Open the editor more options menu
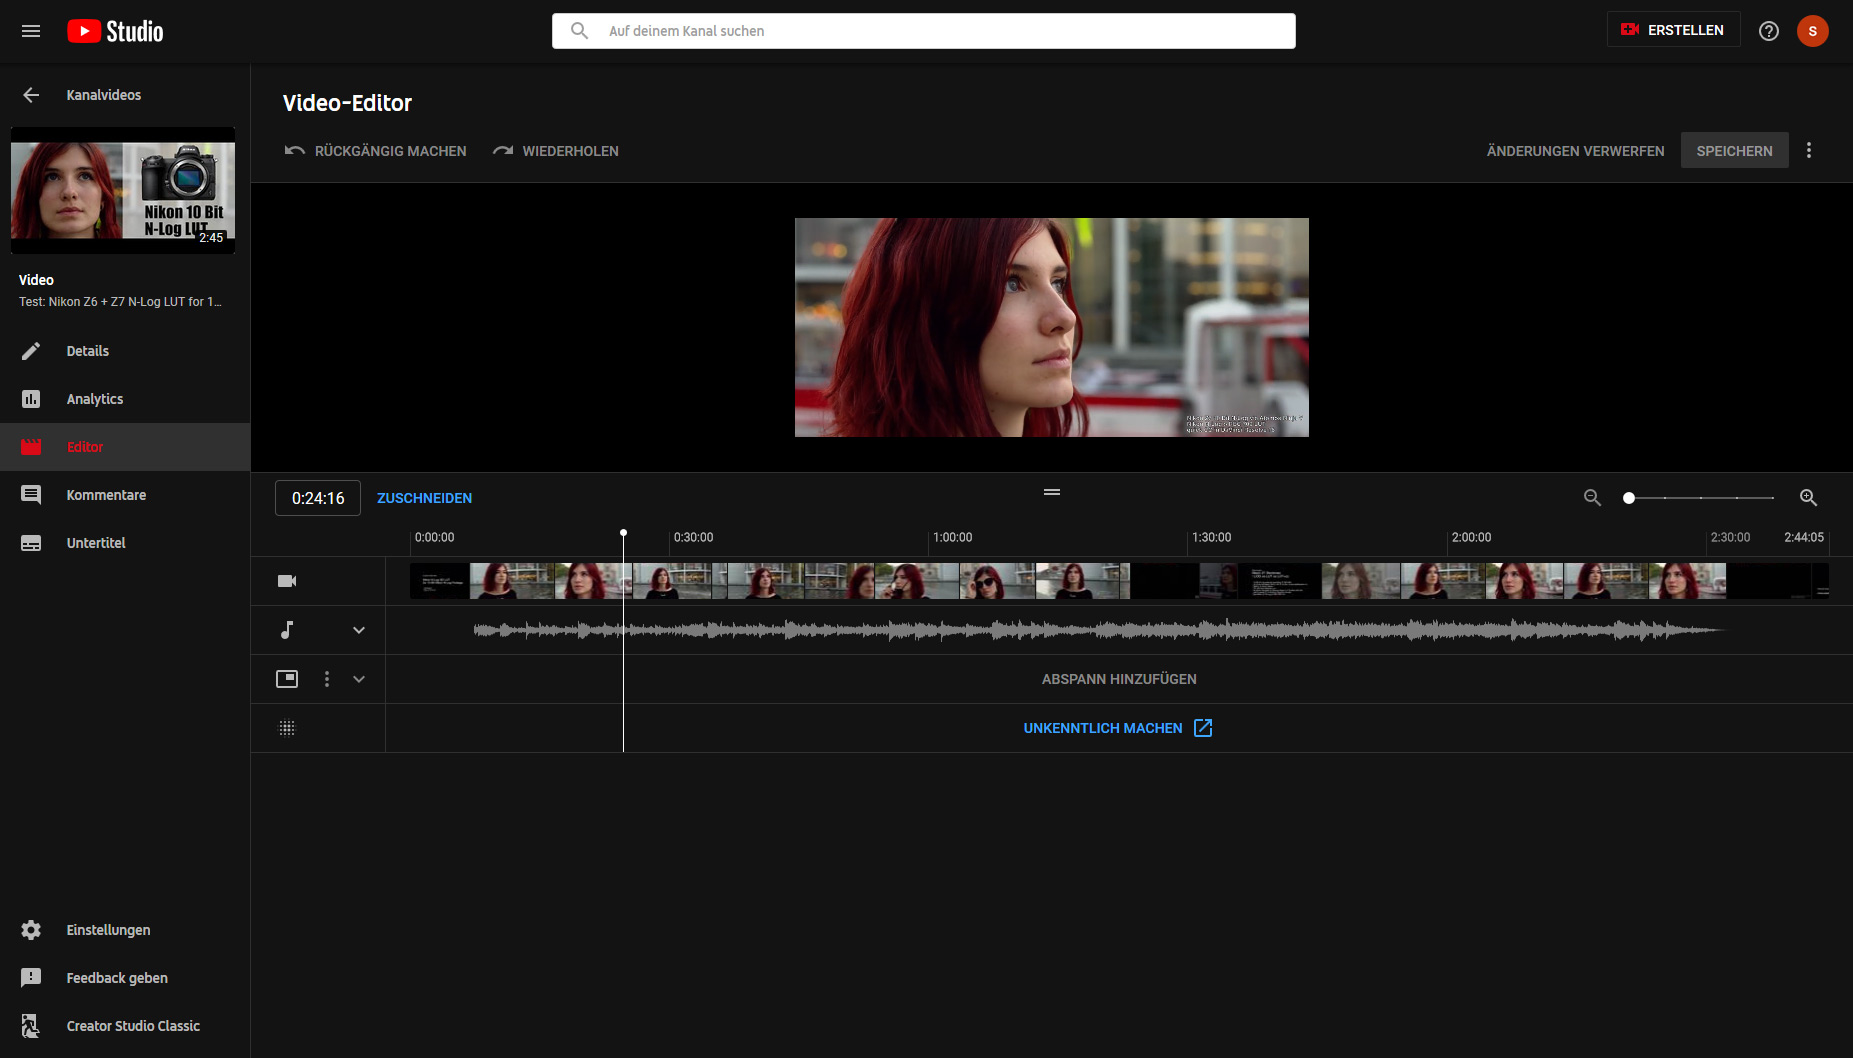The height and width of the screenshot is (1058, 1853). pos(1808,150)
